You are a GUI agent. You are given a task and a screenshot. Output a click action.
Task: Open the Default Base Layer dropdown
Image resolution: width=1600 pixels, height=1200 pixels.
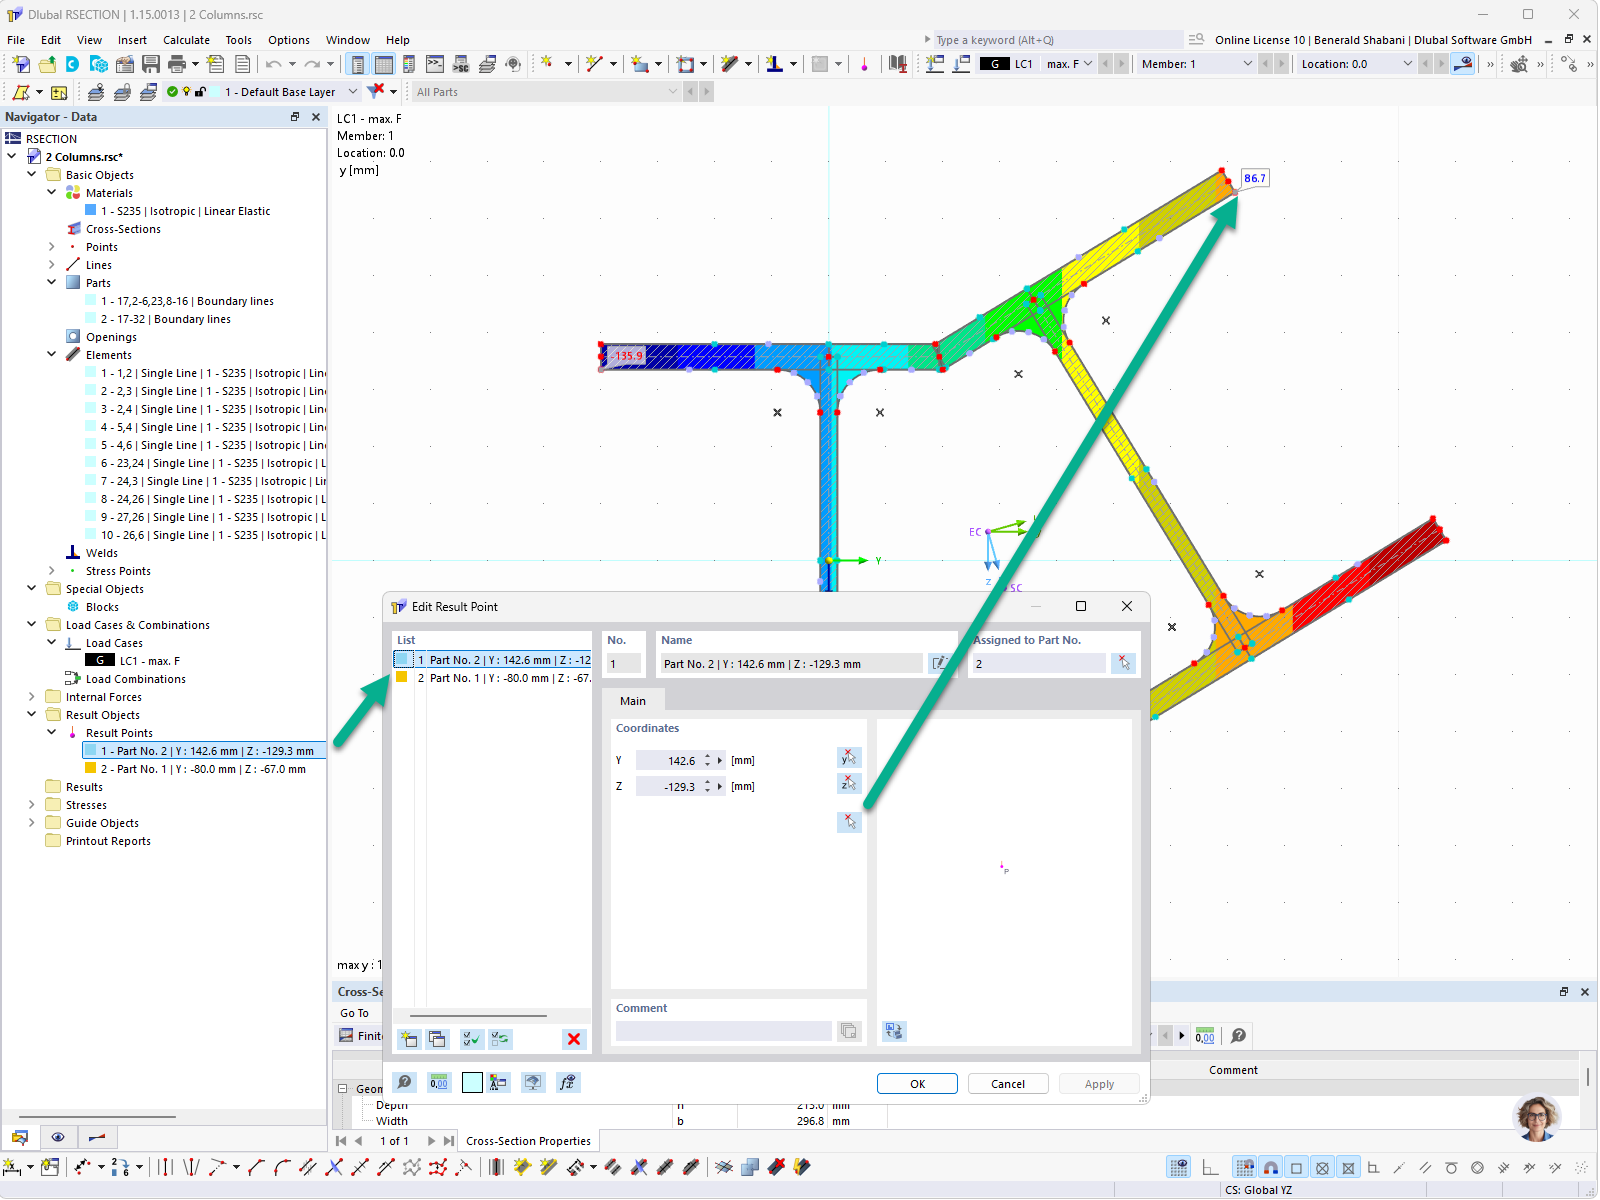coord(352,91)
